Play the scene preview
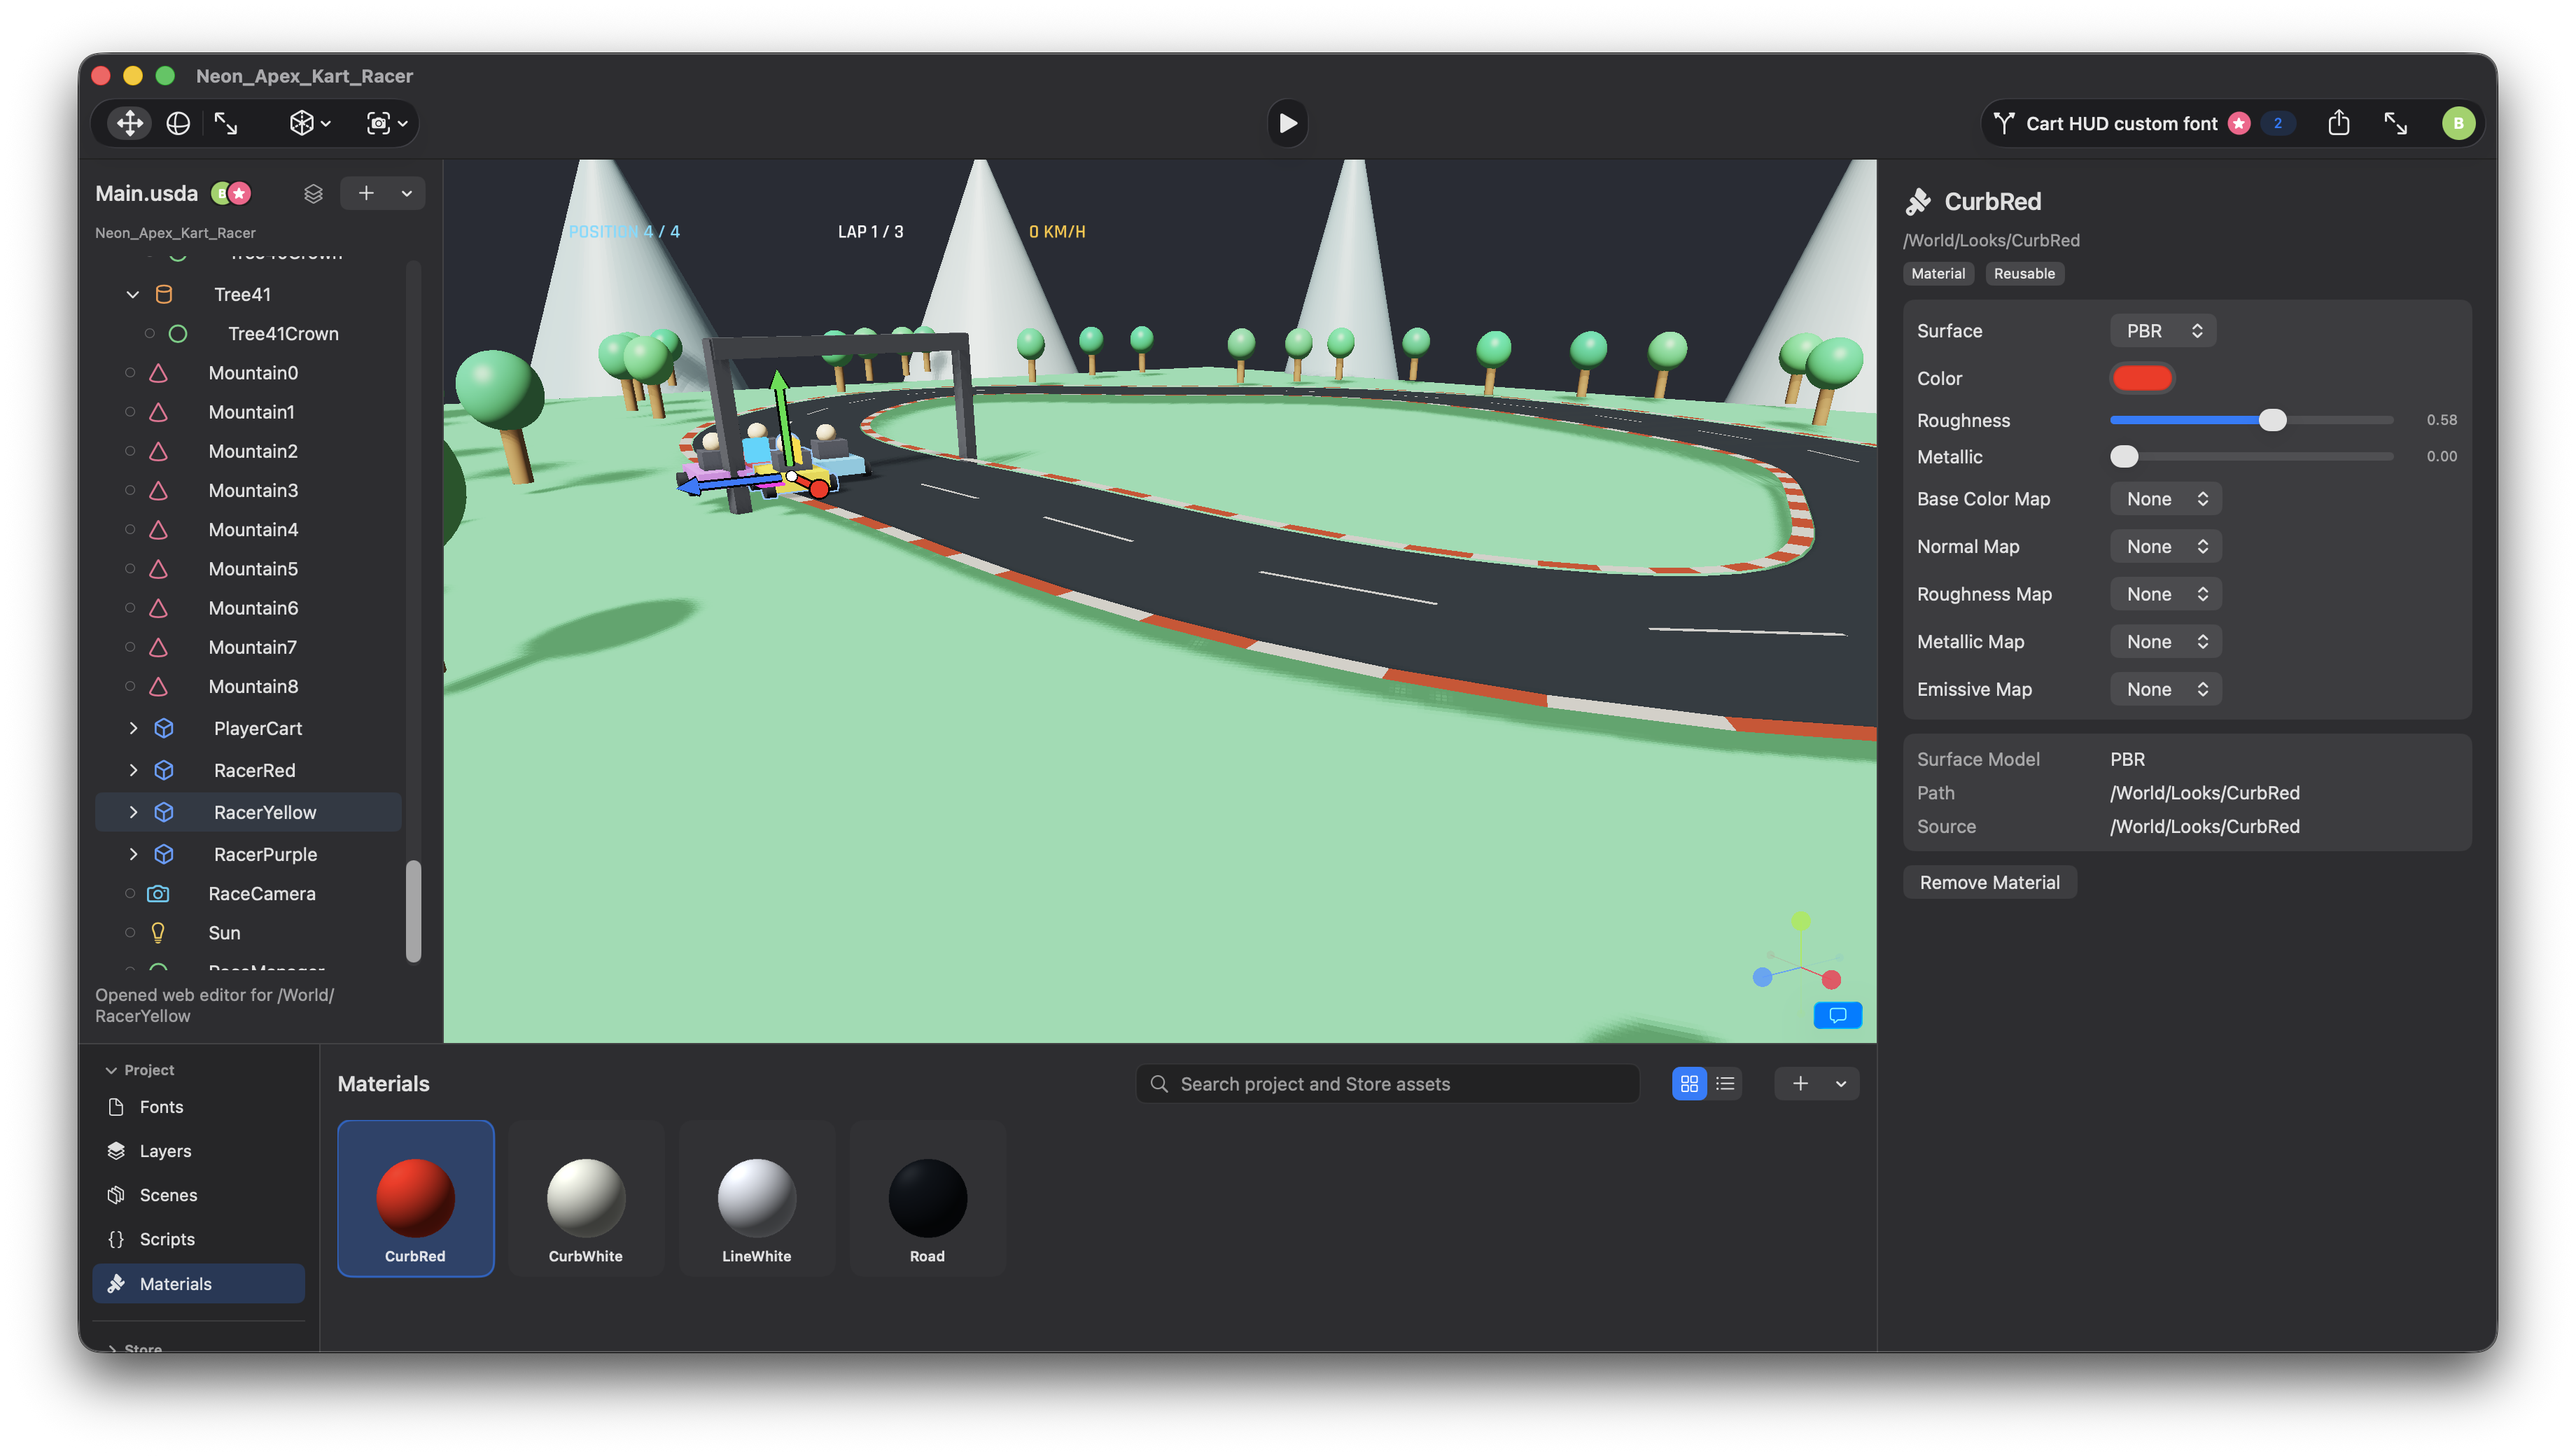2576x1456 pixels. pos(1287,123)
